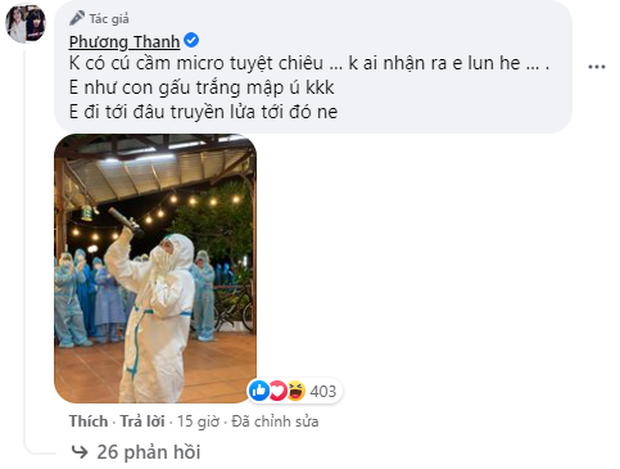Image resolution: width=620 pixels, height=469 pixels.
Task: Open the Phương Thanh profile link
Action: point(124,42)
